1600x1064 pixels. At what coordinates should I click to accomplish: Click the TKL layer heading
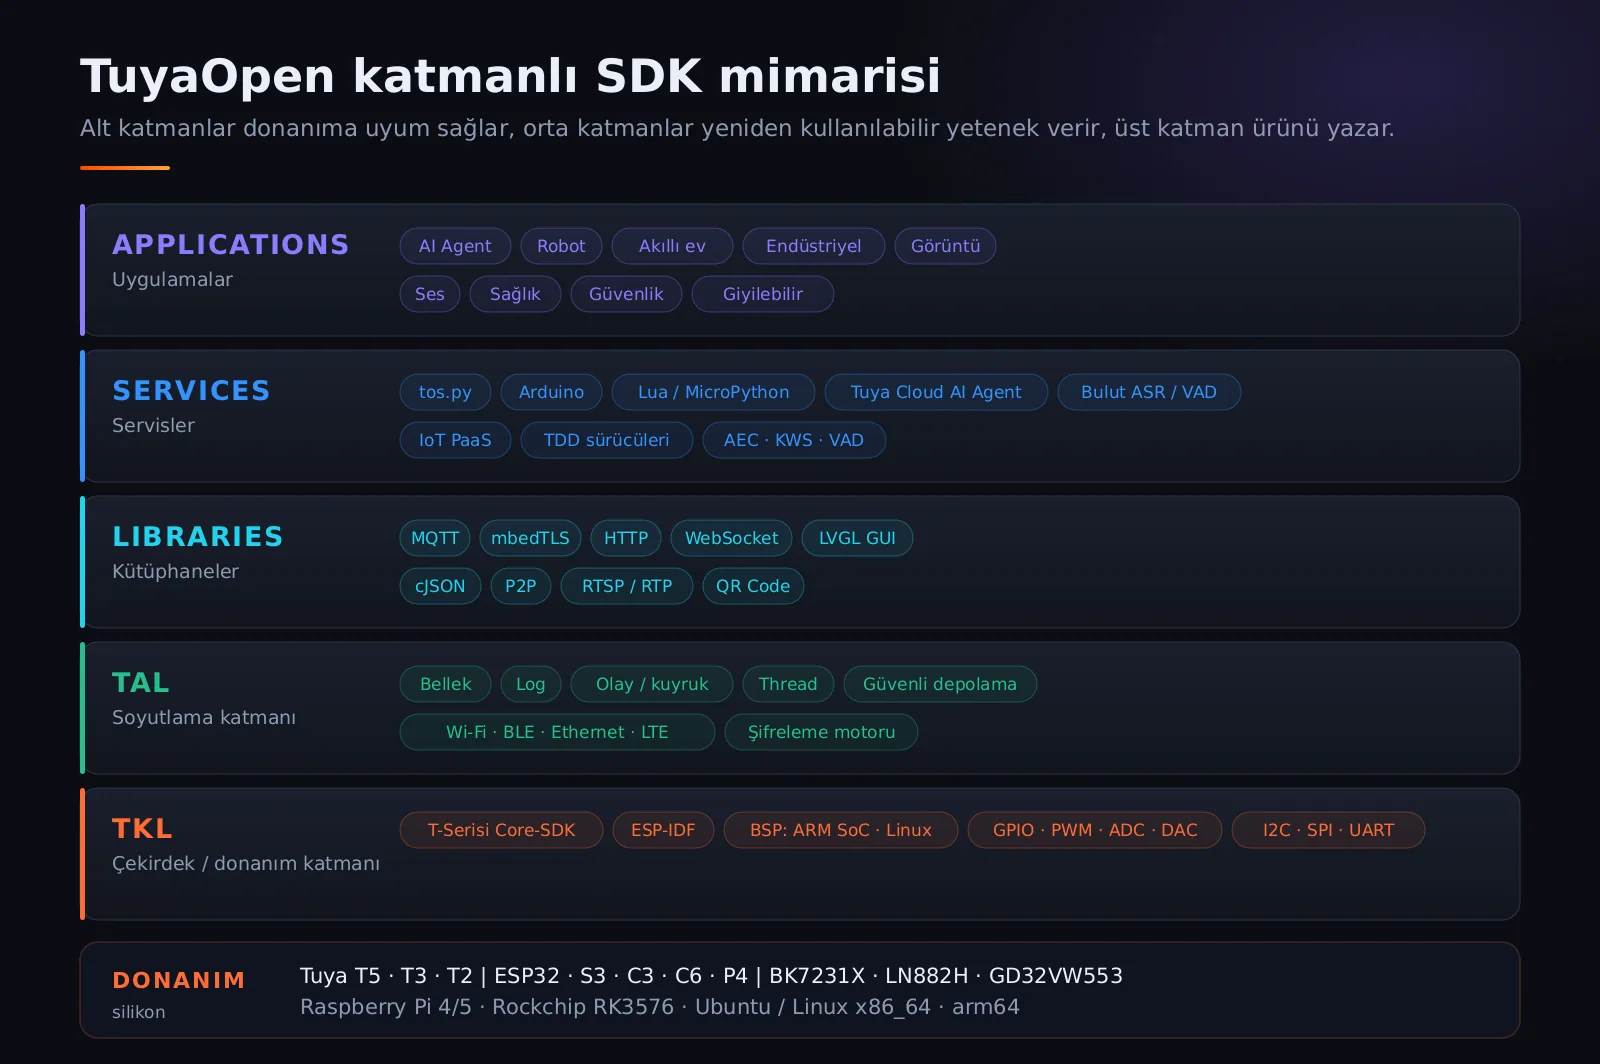coord(142,829)
